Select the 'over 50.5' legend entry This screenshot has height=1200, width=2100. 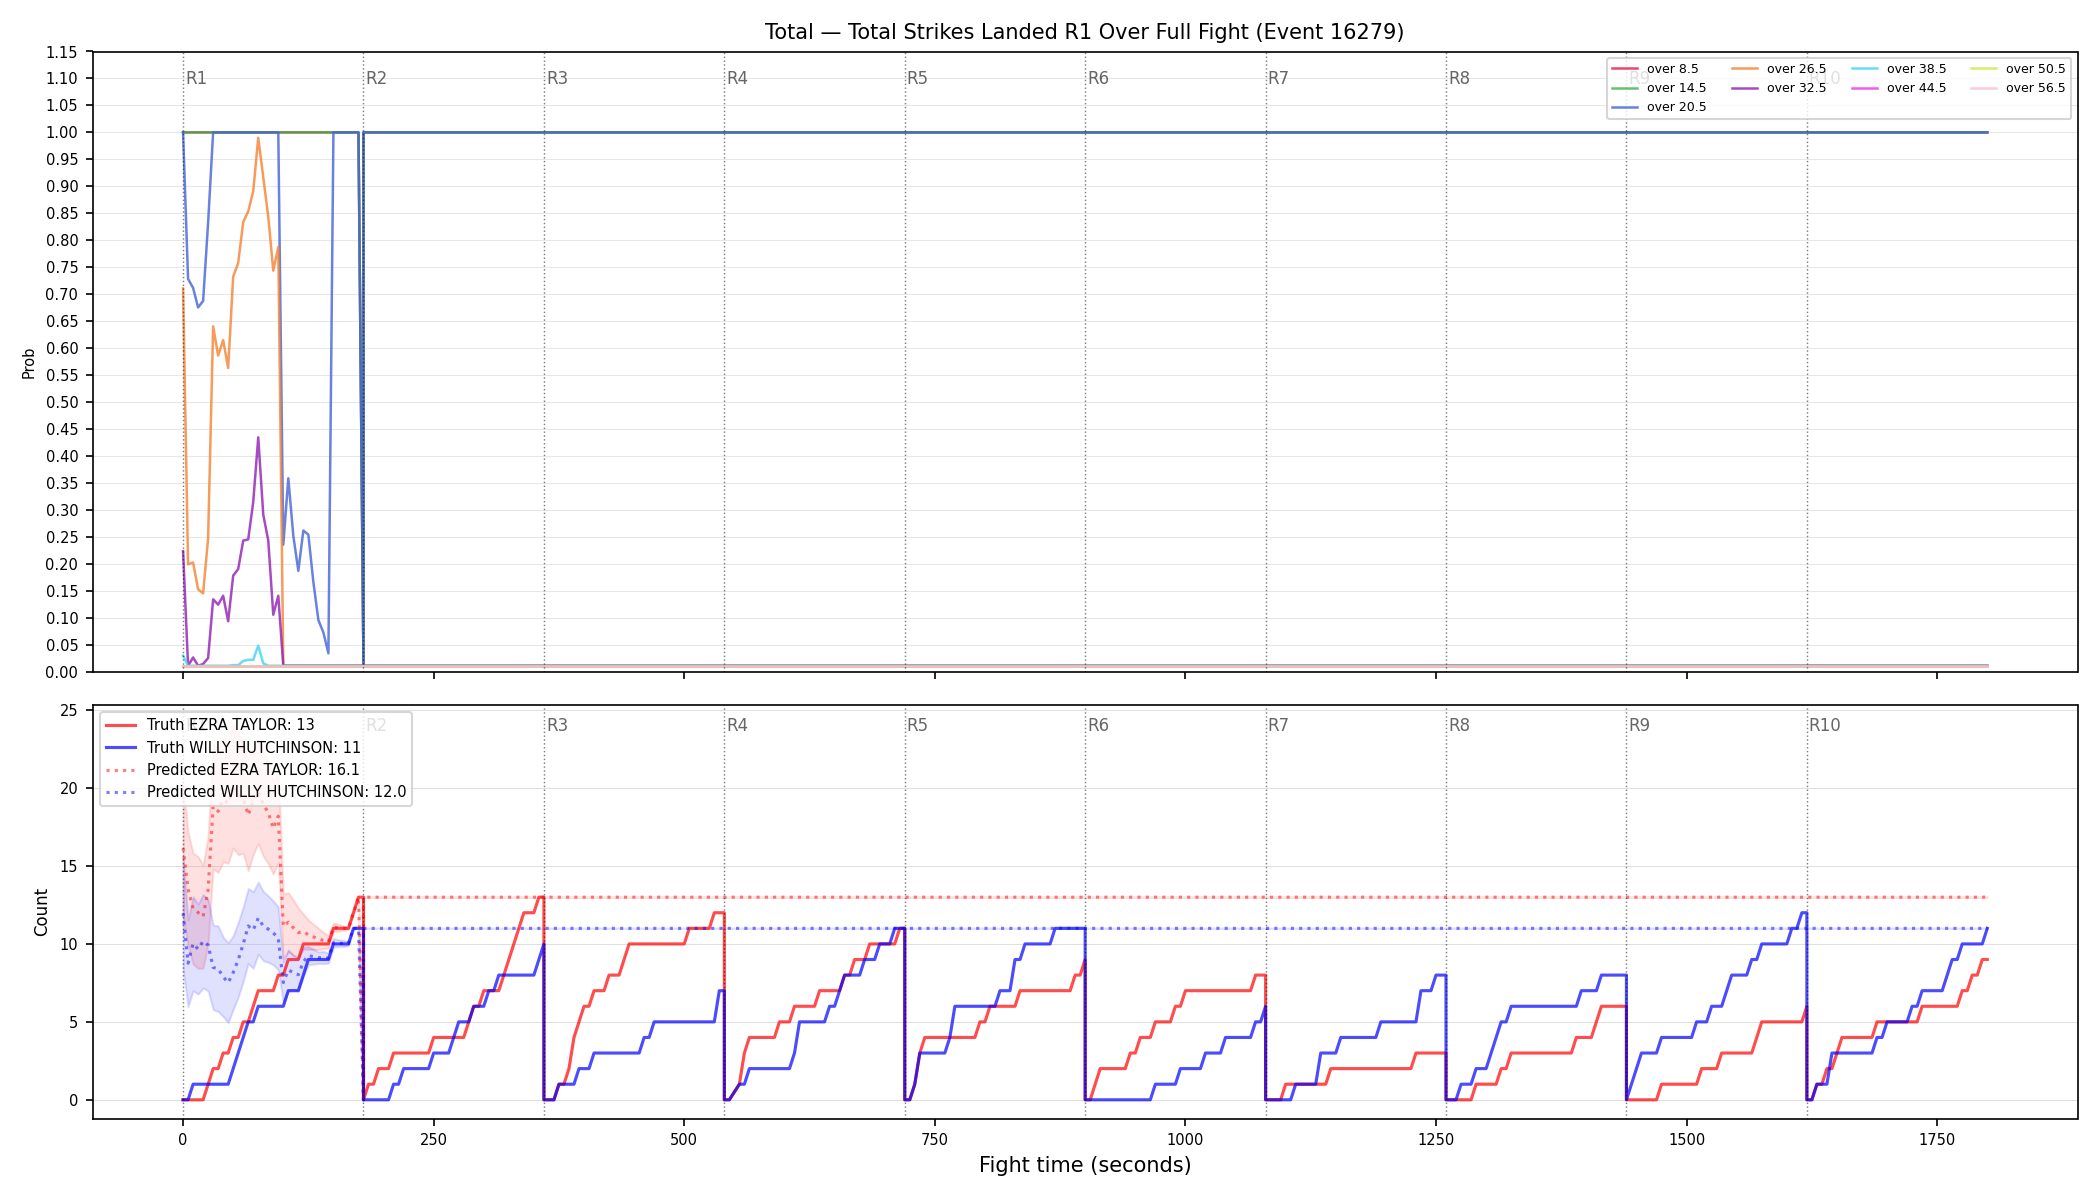2018,69
